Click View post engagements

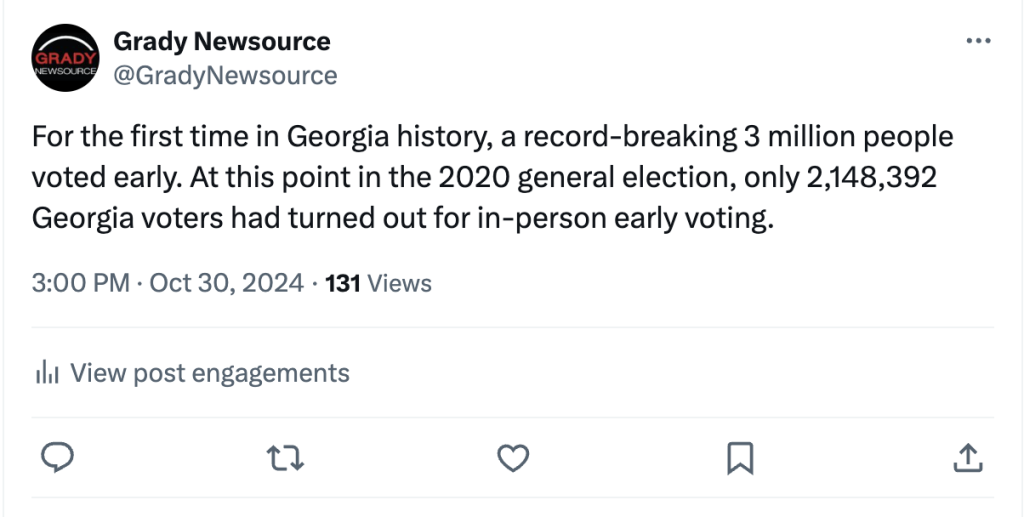(210, 374)
